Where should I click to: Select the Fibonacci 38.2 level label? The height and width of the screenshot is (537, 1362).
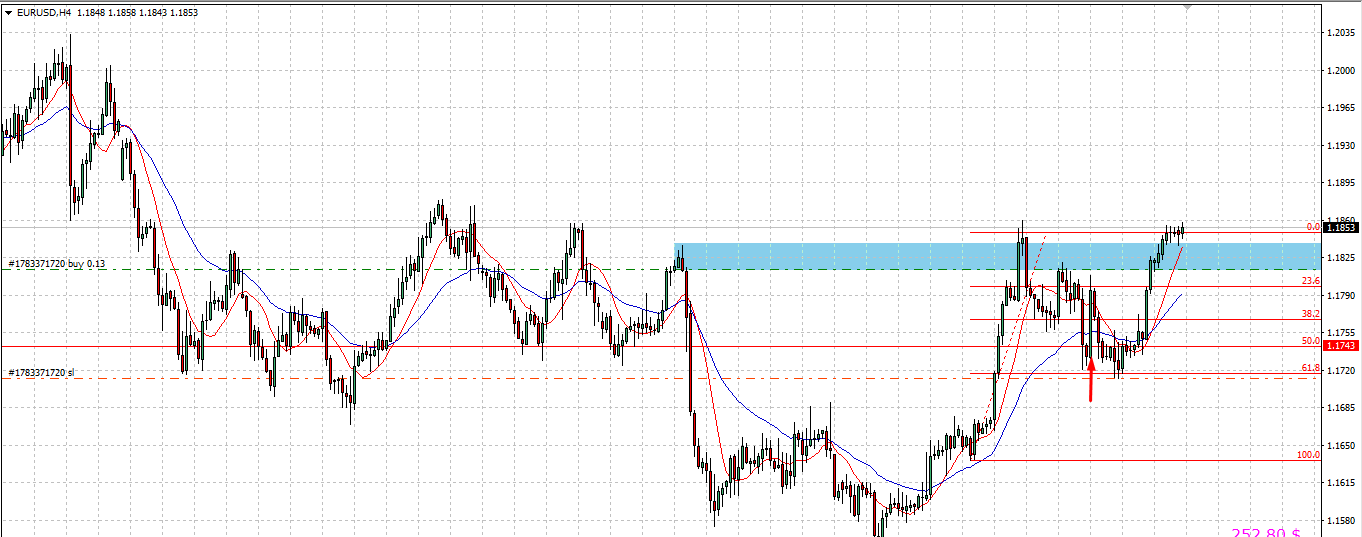(x=1311, y=314)
